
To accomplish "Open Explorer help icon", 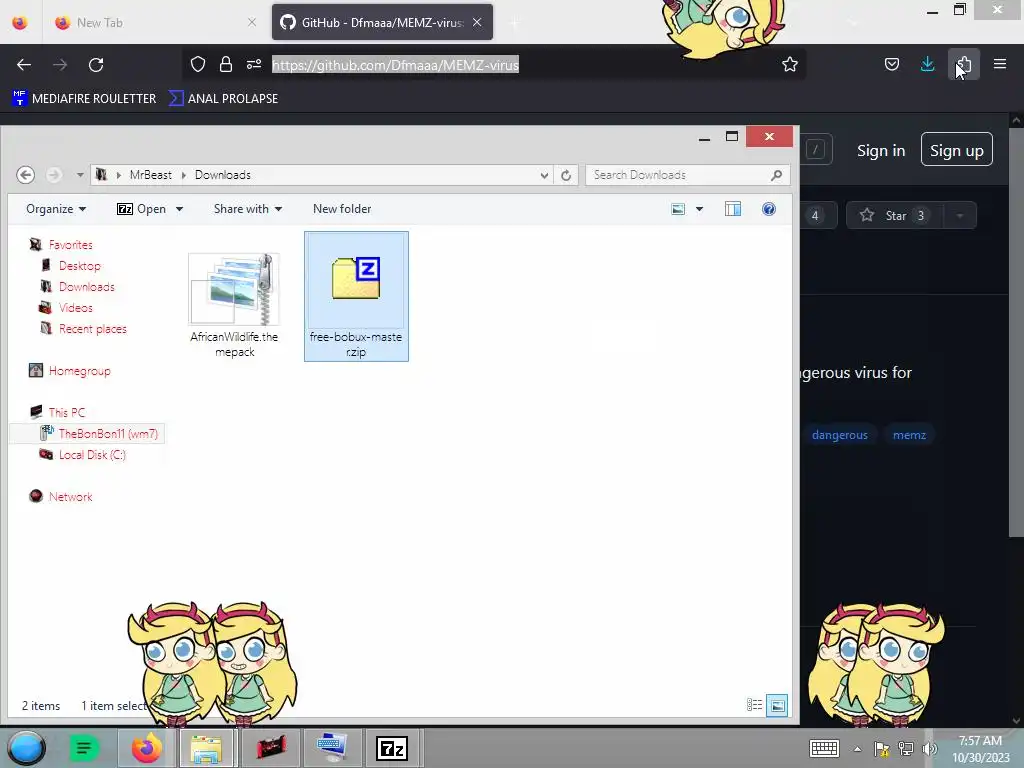I will pyautogui.click(x=769, y=209).
